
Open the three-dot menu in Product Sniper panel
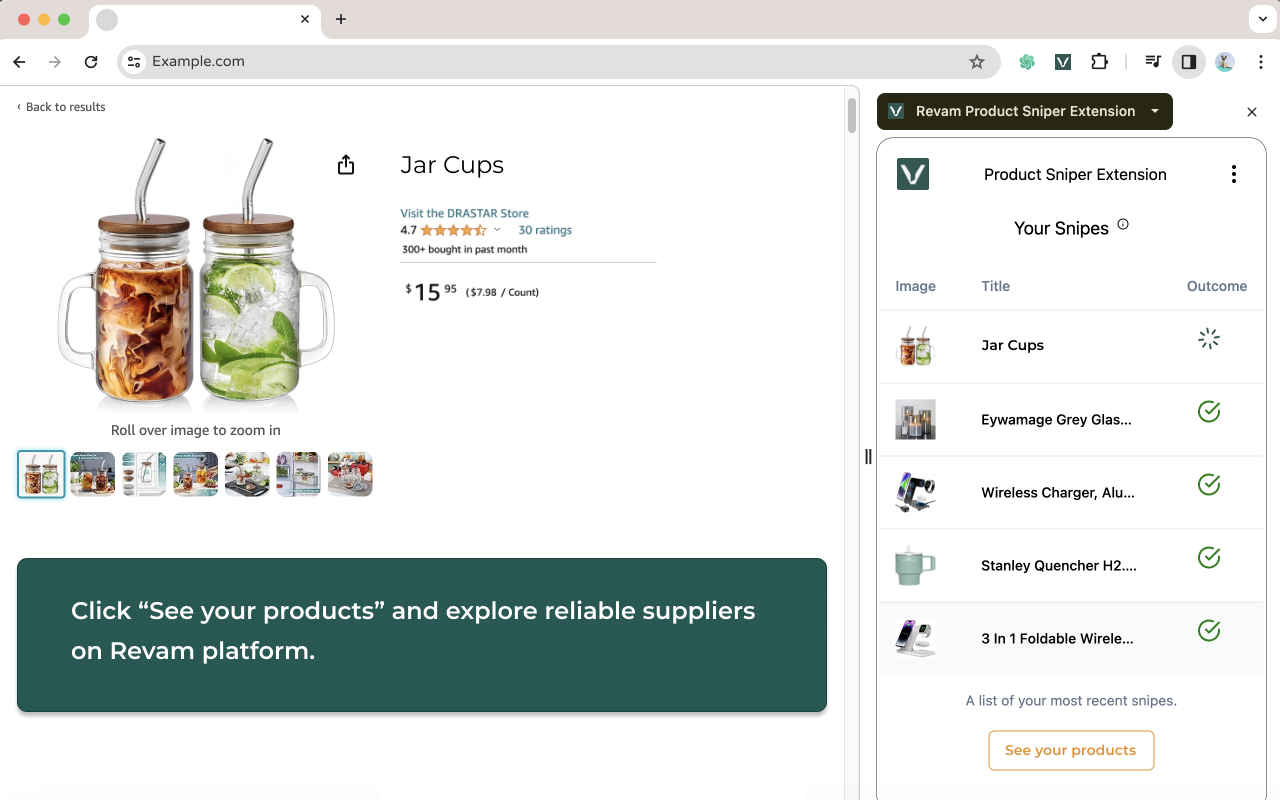click(1234, 173)
